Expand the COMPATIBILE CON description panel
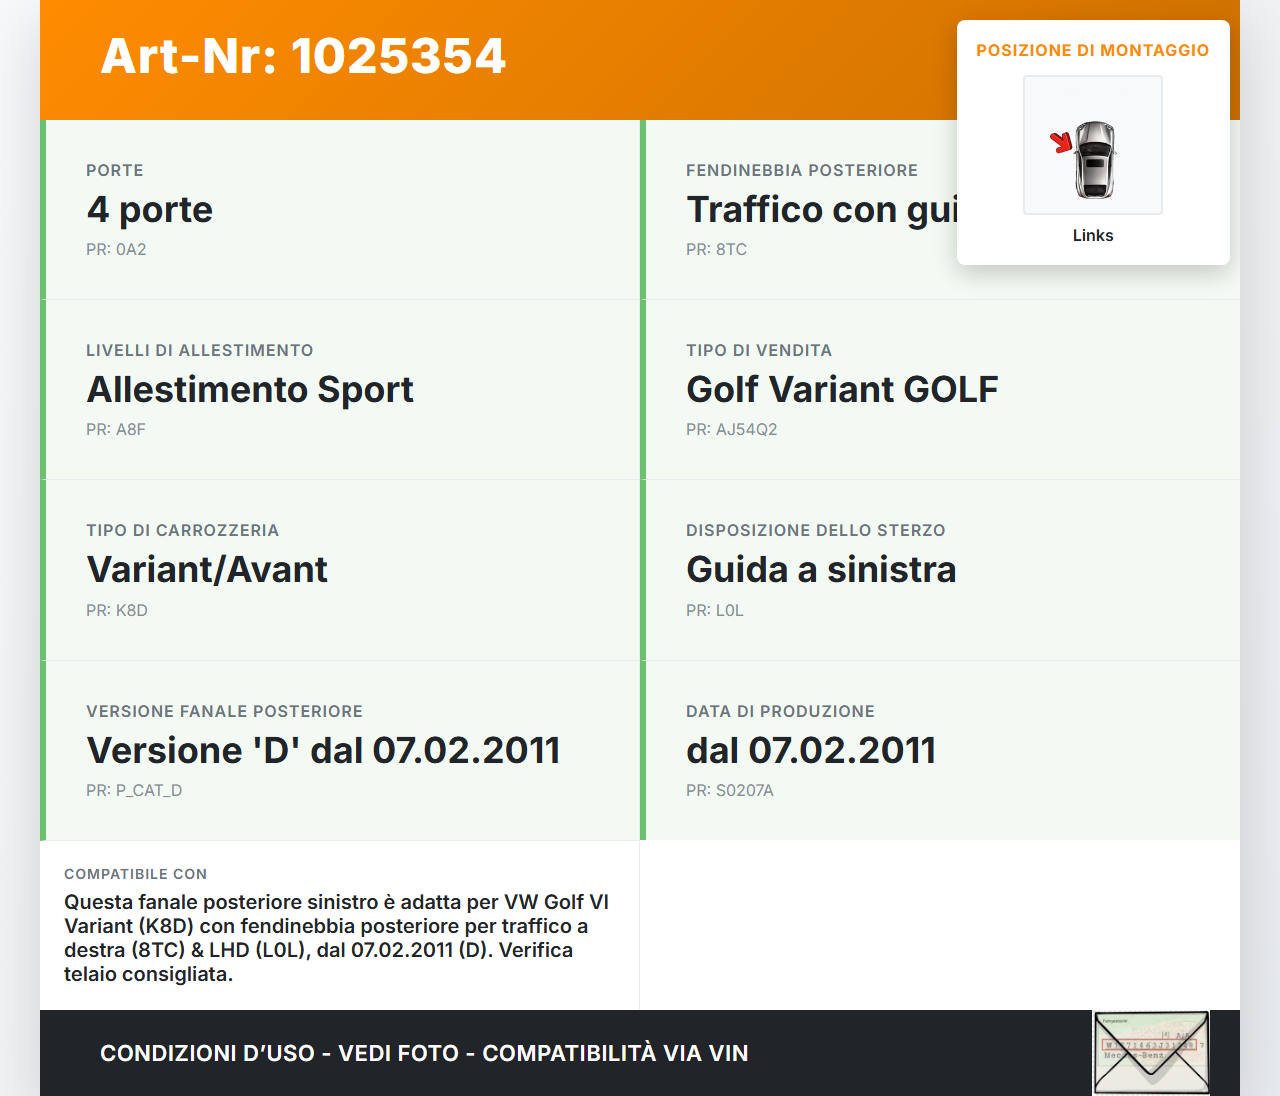Viewport: 1280px width, 1096px height. pos(340,925)
